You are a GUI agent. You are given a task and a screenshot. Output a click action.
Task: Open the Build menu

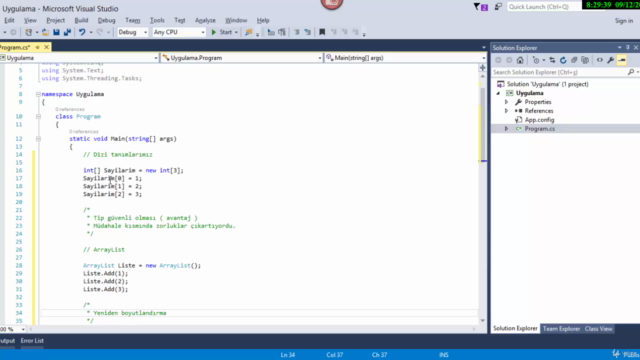(81, 20)
